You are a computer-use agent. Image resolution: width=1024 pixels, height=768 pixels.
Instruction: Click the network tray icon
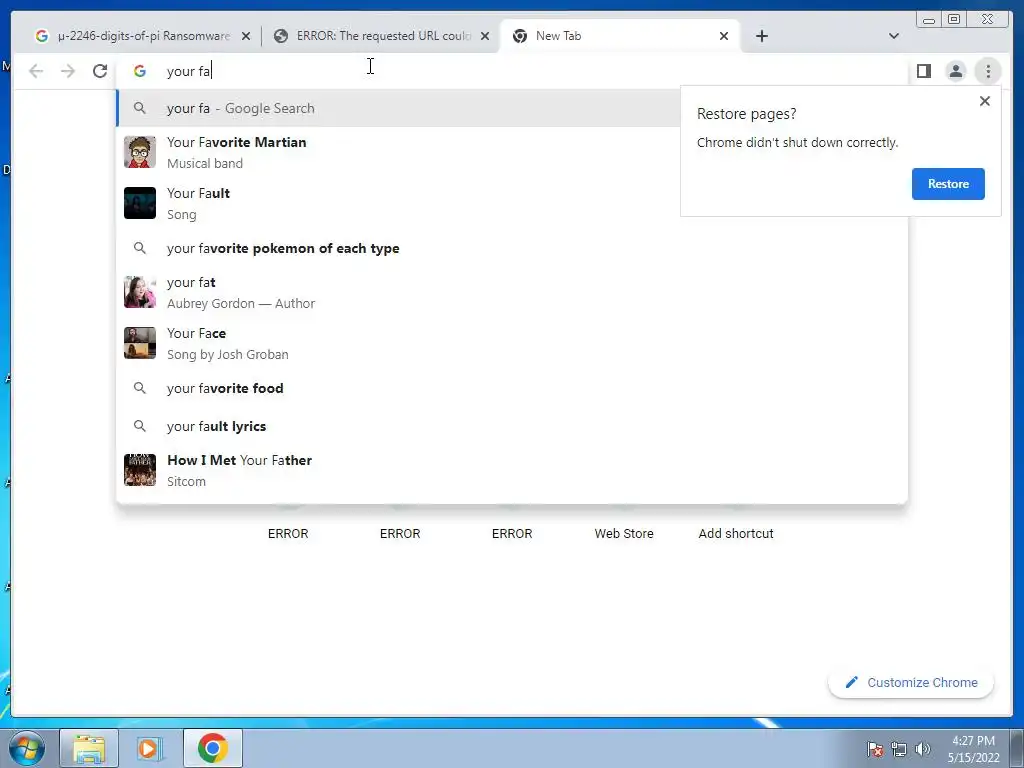tap(899, 749)
